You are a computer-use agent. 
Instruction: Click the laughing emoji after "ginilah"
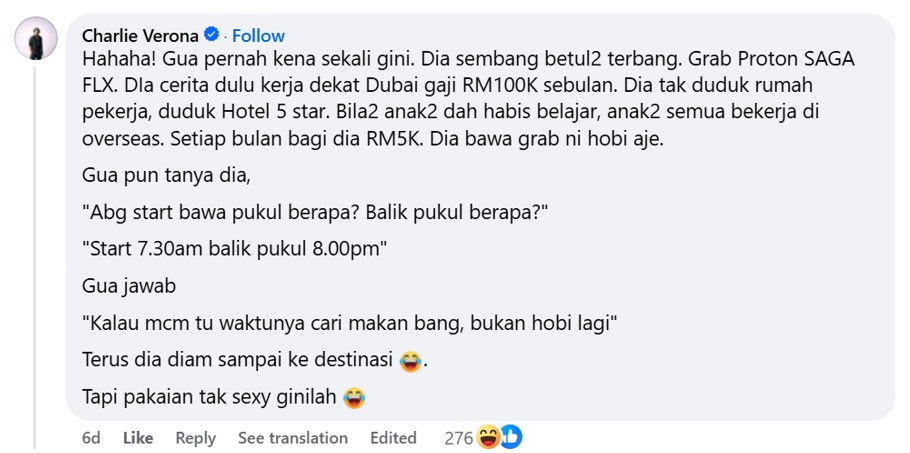click(x=354, y=398)
